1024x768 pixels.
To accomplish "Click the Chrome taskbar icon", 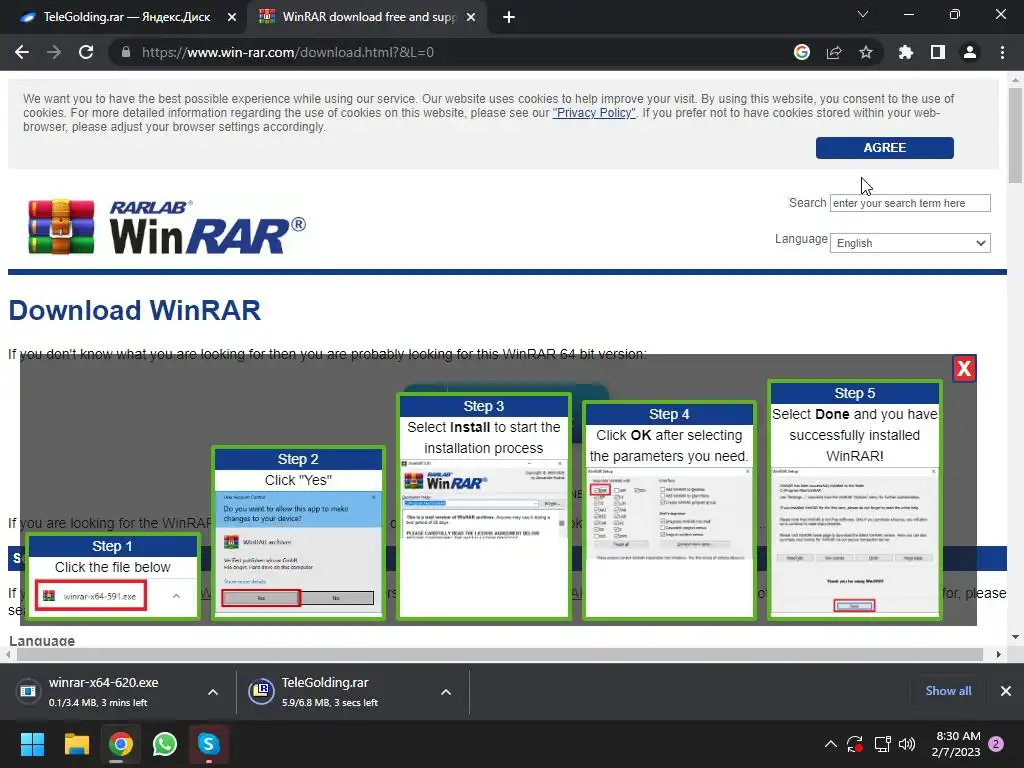I will 121,744.
